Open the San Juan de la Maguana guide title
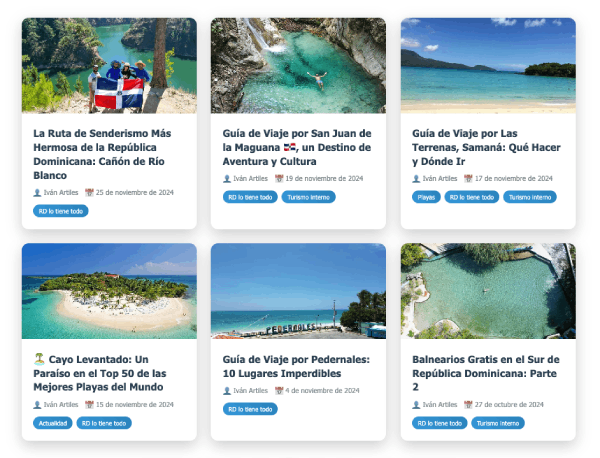Screen dimensions: 600x458 pyautogui.click(x=297, y=147)
